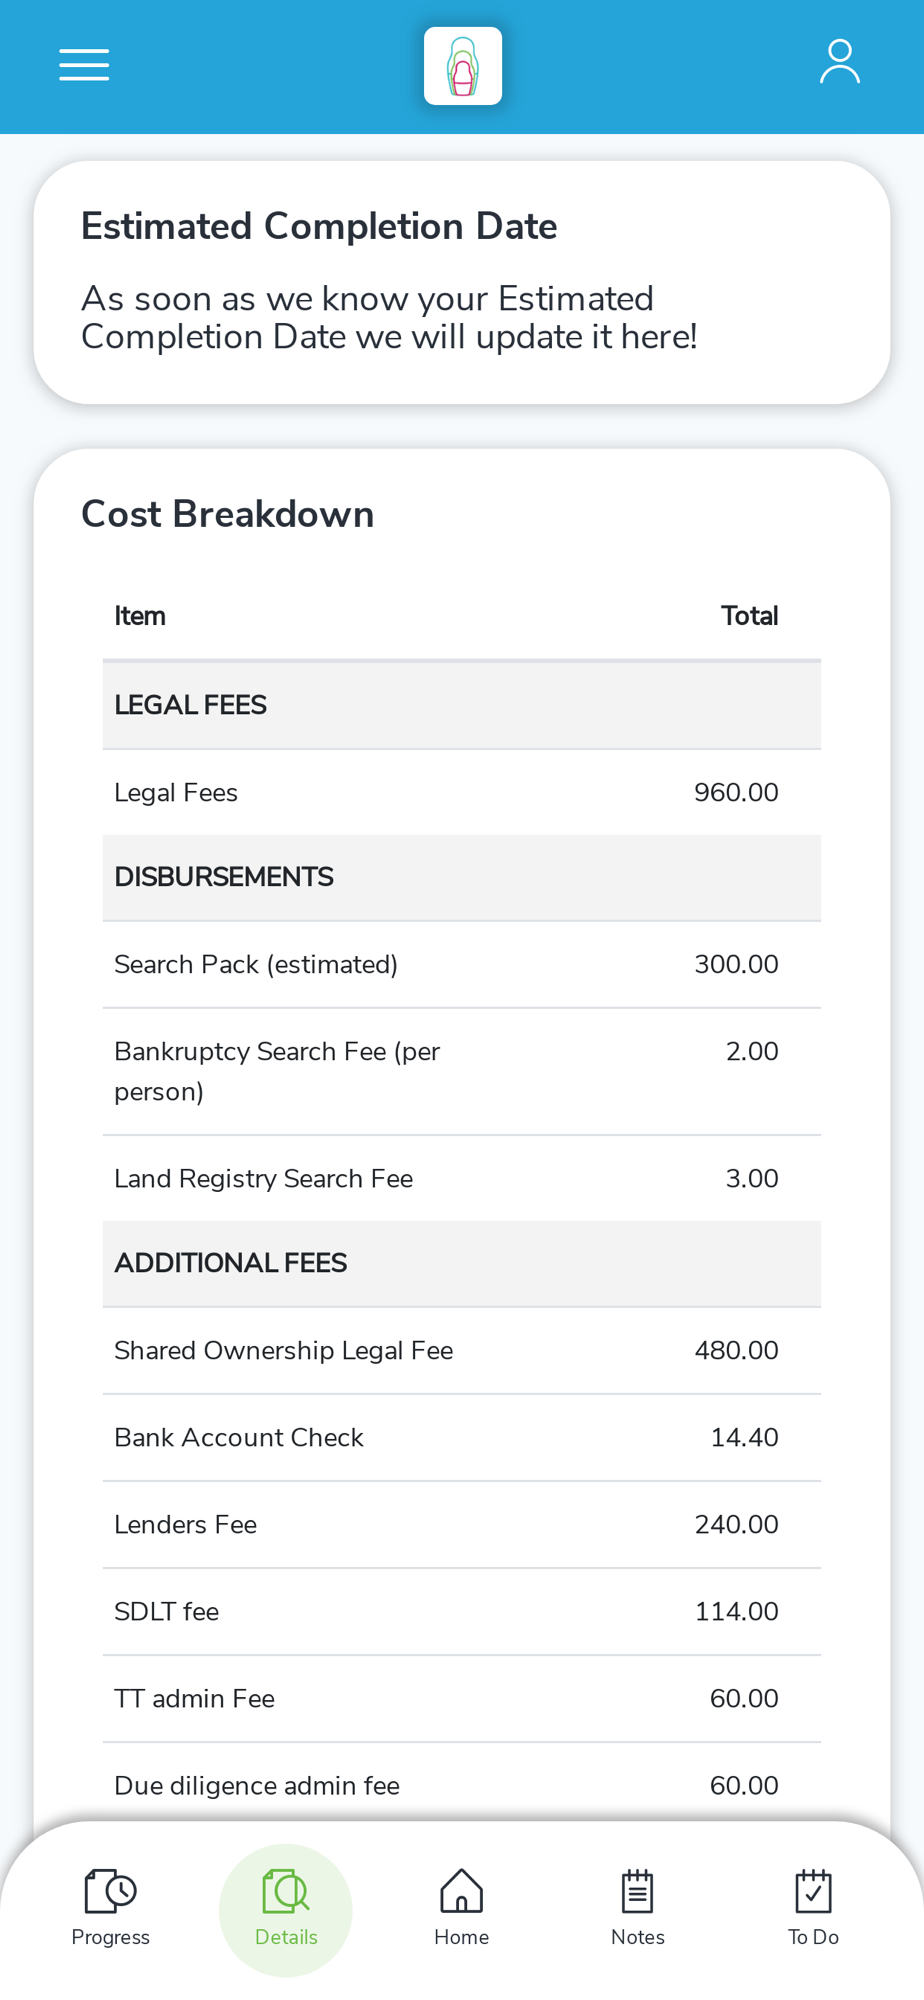The height and width of the screenshot is (2000, 924).
Task: Click the DISBURSEMENTS section header
Action: click(461, 877)
